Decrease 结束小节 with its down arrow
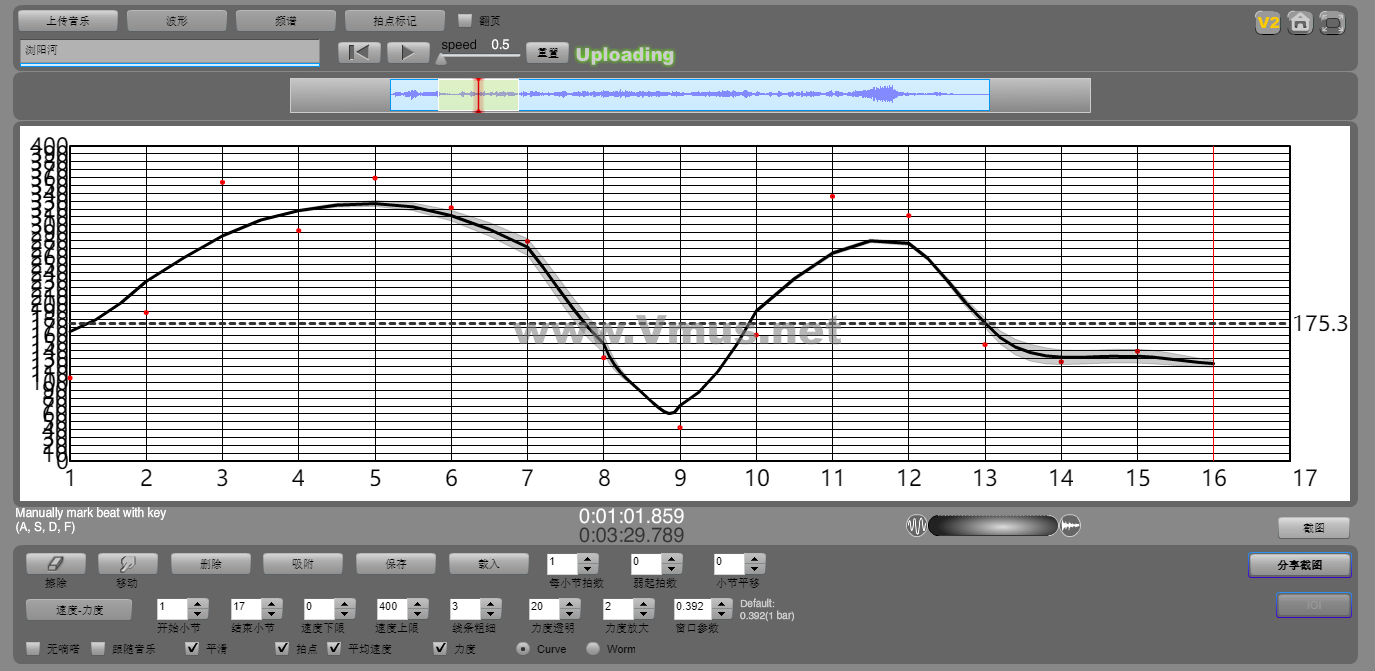The height and width of the screenshot is (671, 1375). pos(272,613)
